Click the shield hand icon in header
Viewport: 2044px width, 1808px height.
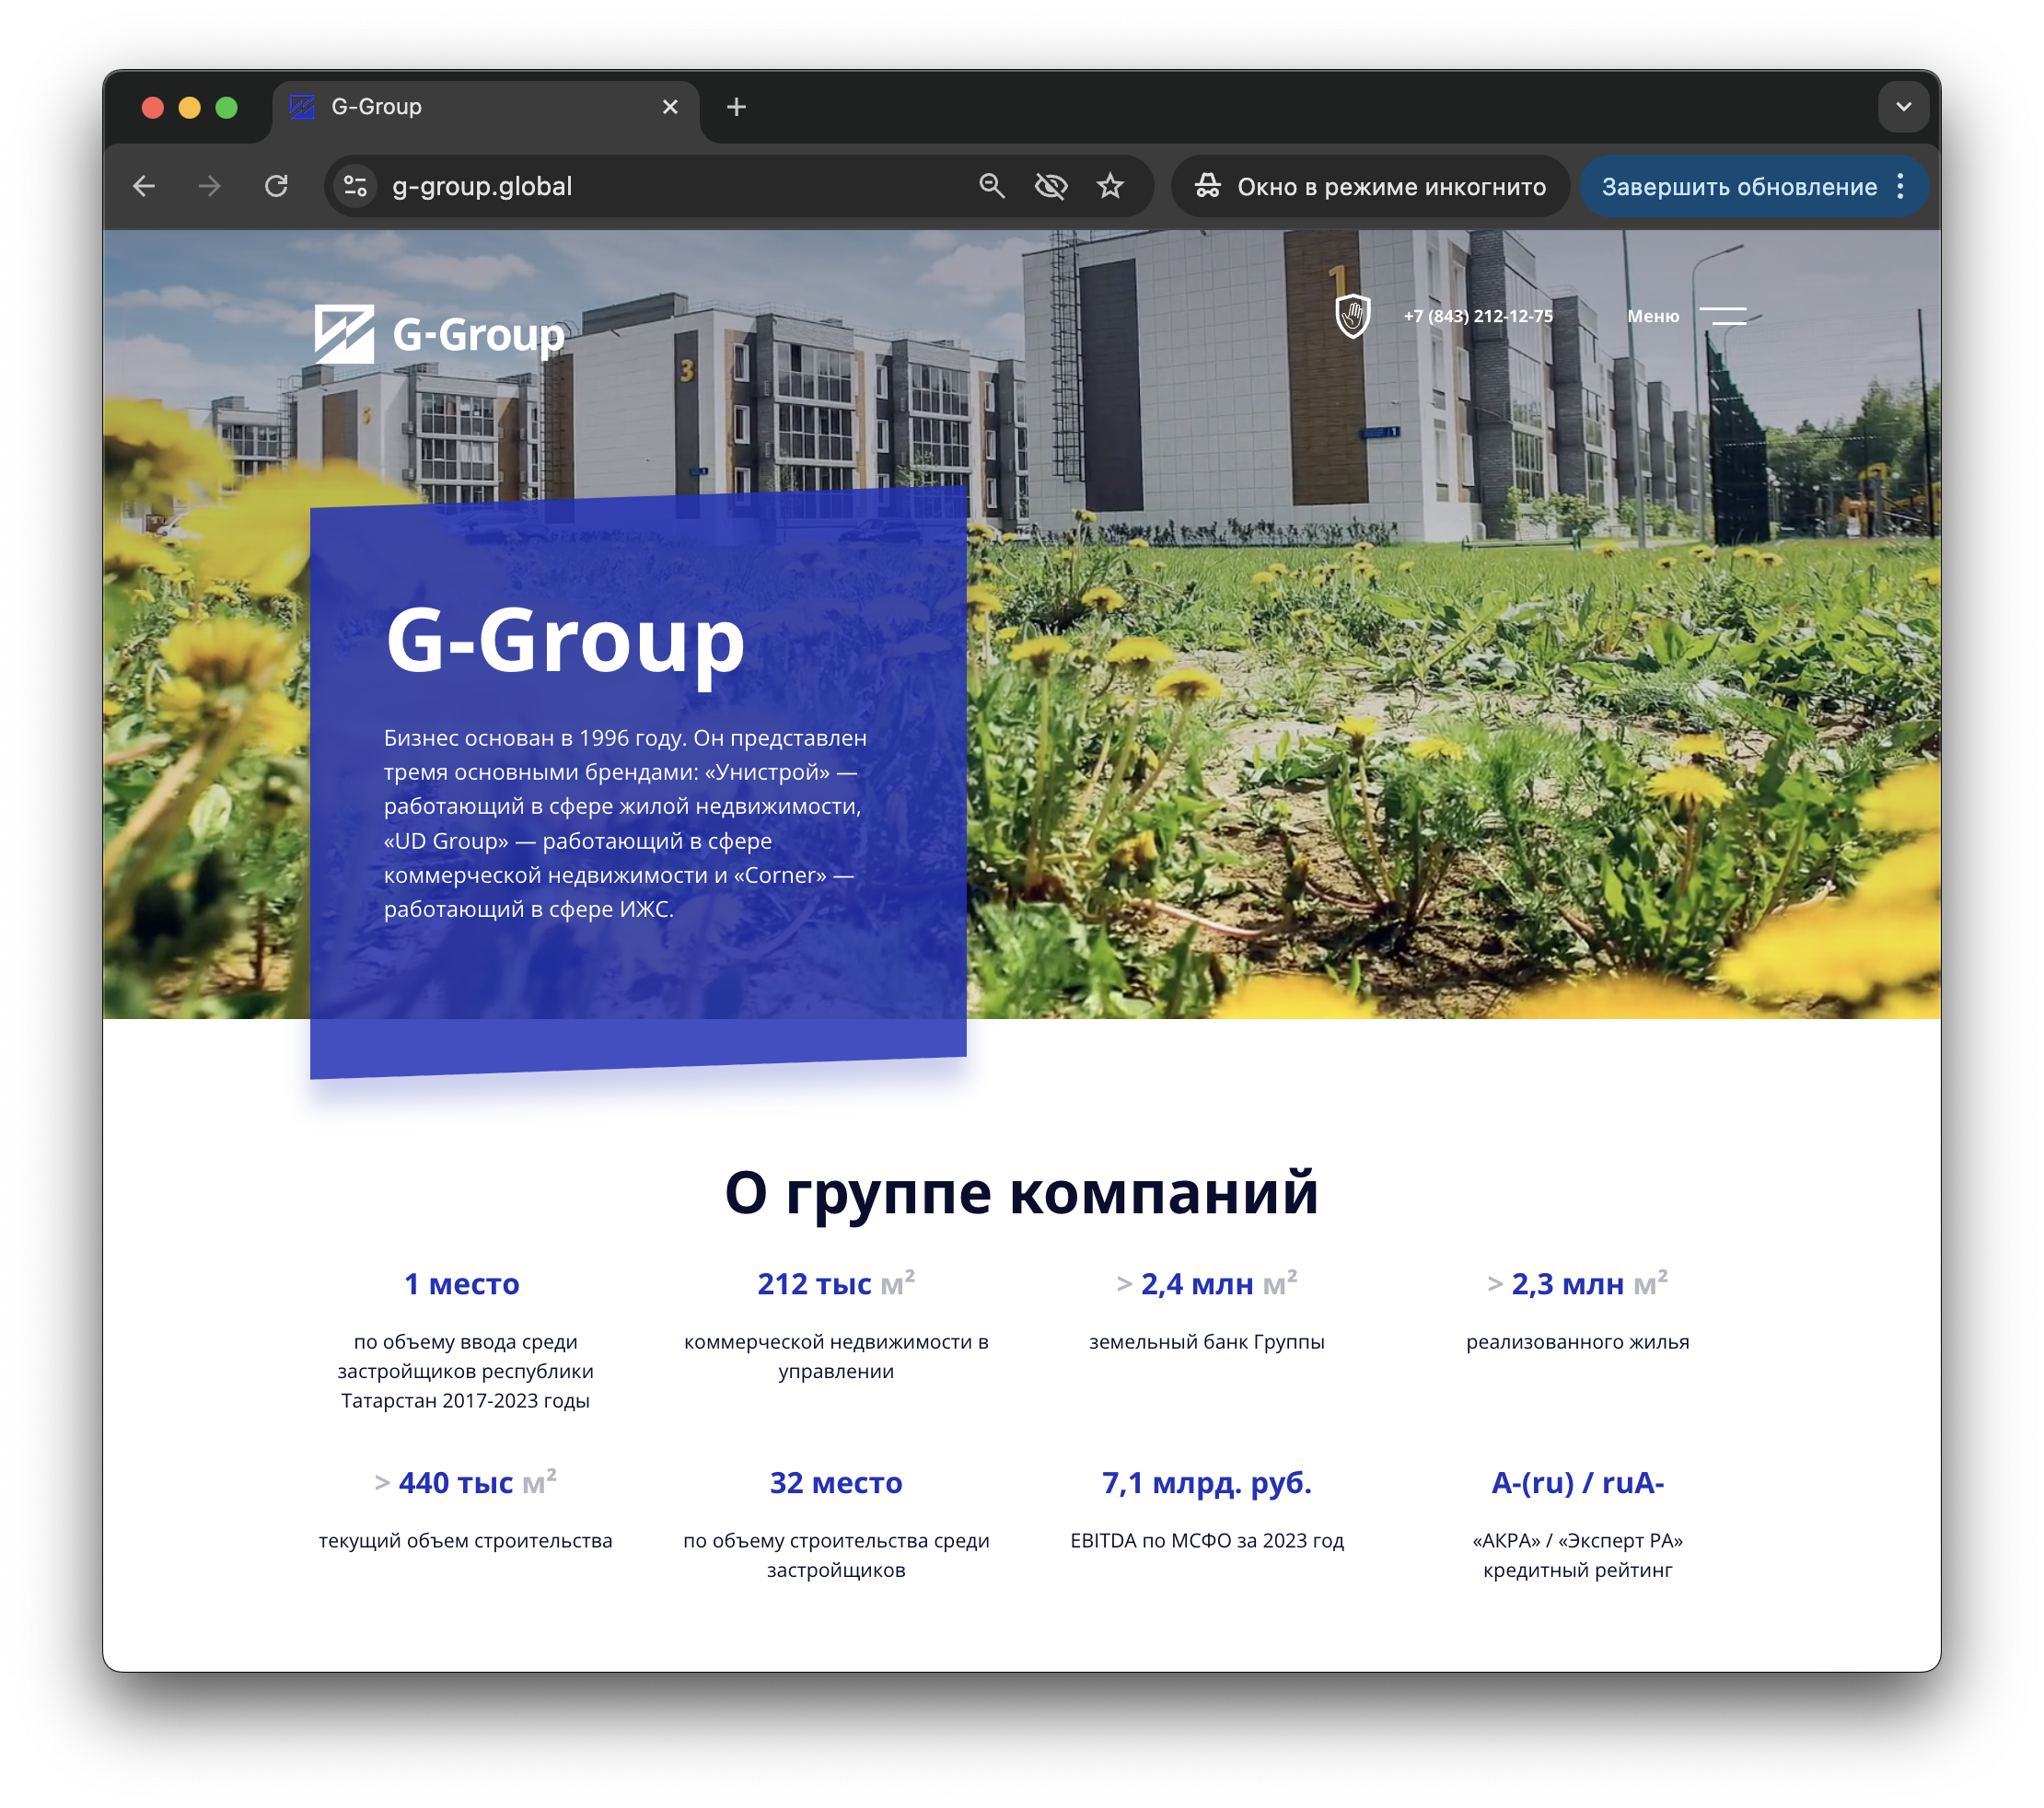pyautogui.click(x=1352, y=316)
